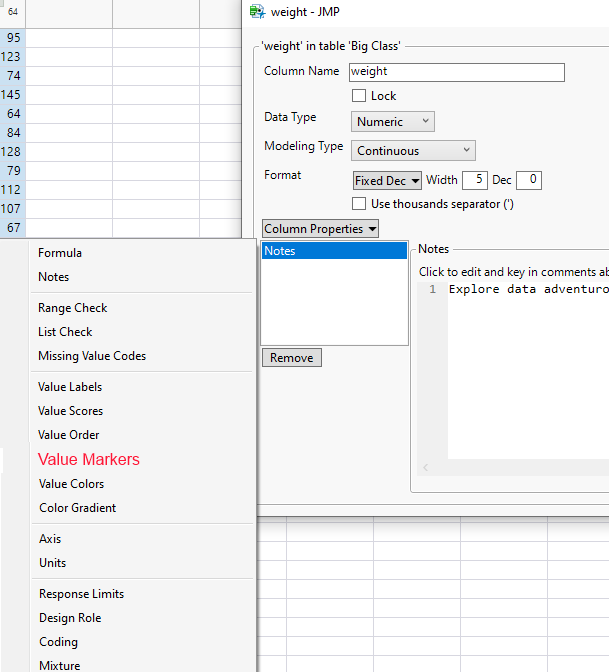This screenshot has height=672, width=609.
Task: Select Response Limits menu item
Action: click(x=81, y=594)
